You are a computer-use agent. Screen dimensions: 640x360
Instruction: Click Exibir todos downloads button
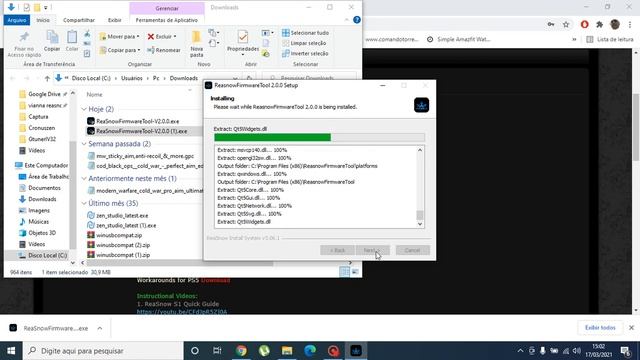600,328
